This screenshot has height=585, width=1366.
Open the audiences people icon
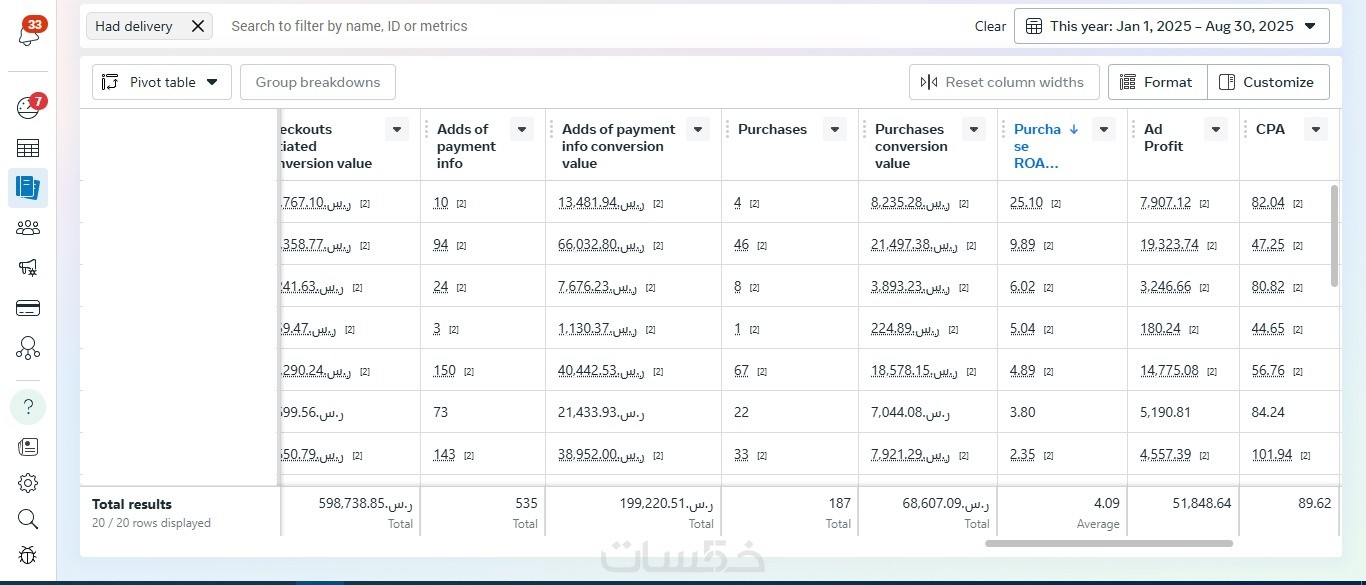[x=28, y=228]
